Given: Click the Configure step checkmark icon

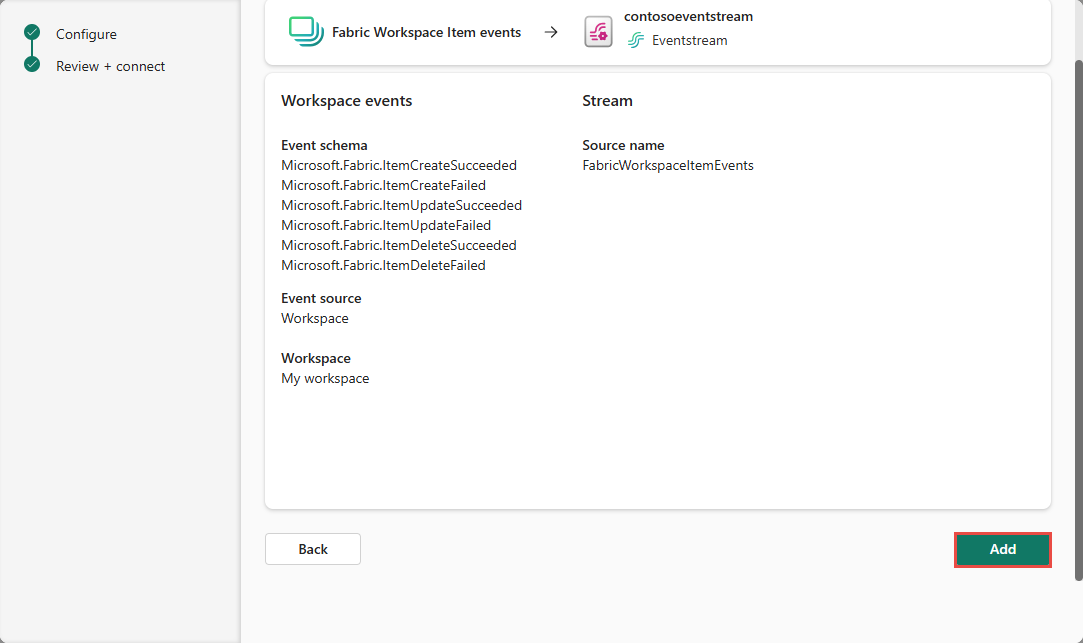Looking at the screenshot, I should (x=32, y=33).
